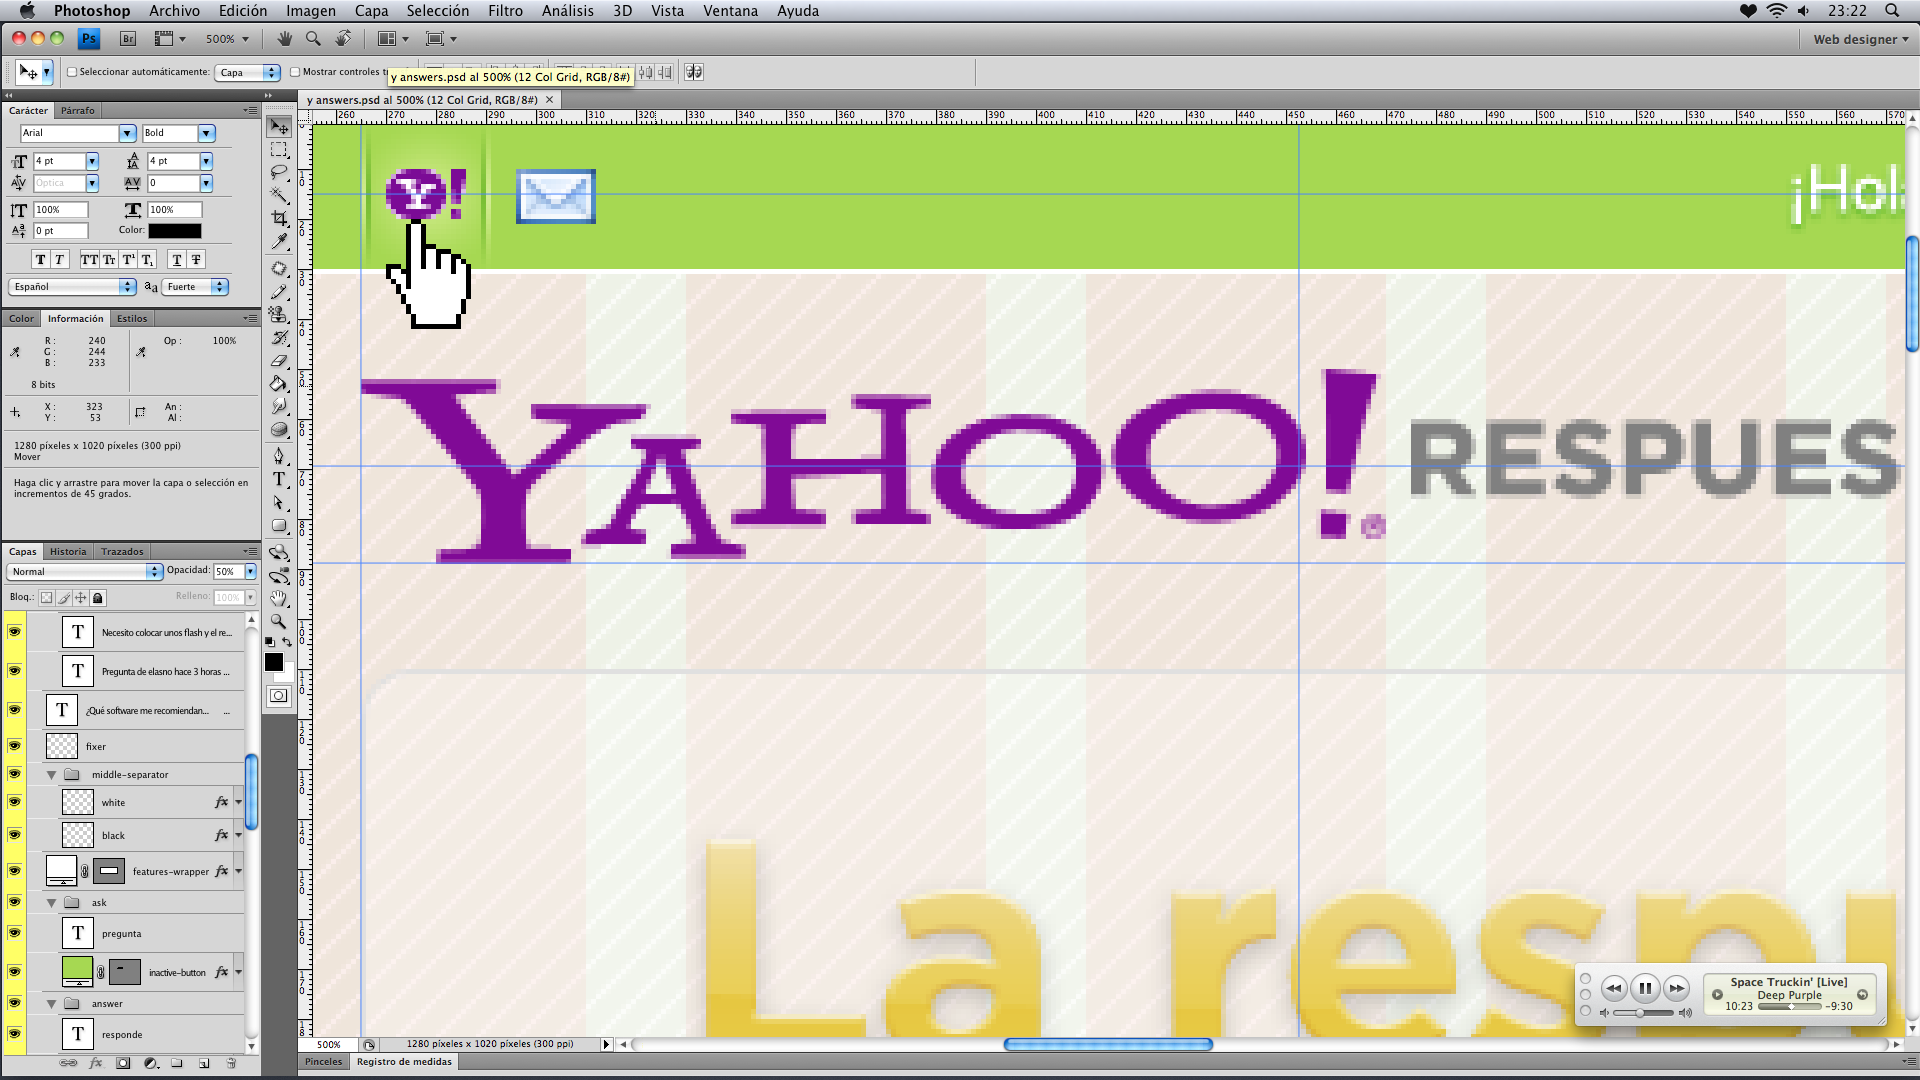Select the Clone Stamp tool

pyautogui.click(x=279, y=314)
